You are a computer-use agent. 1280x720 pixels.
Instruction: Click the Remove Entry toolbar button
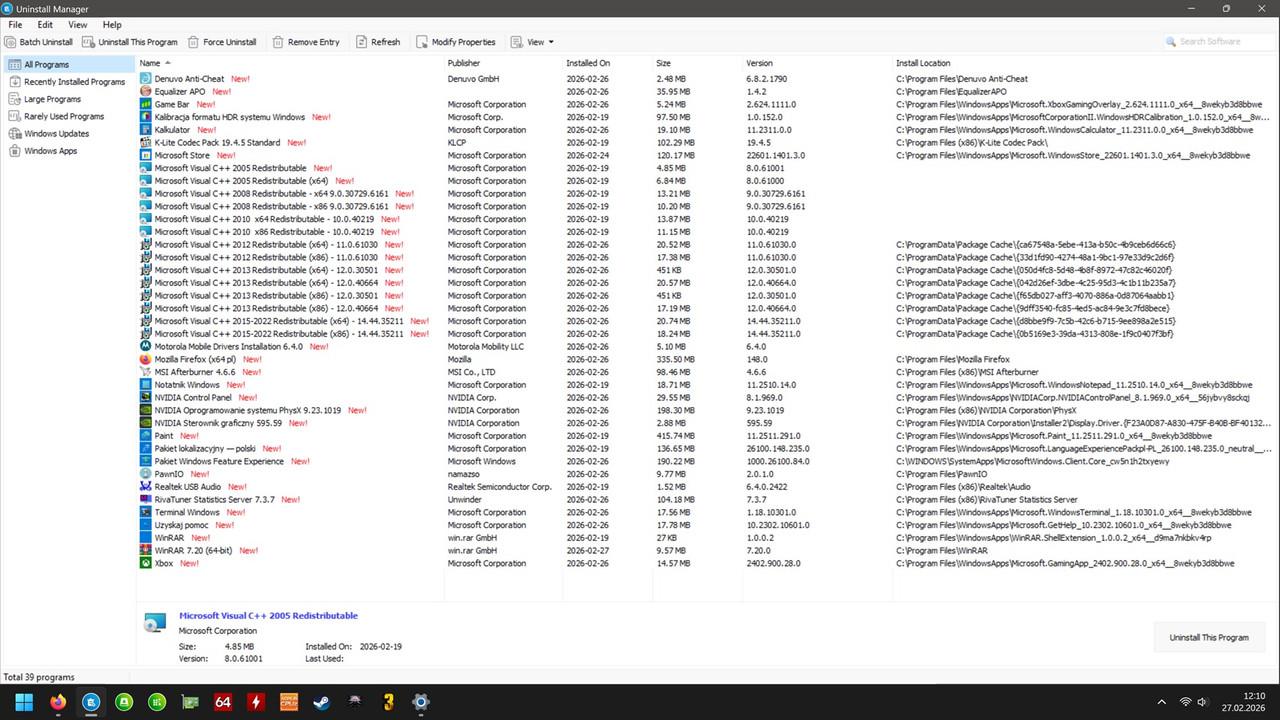click(305, 42)
